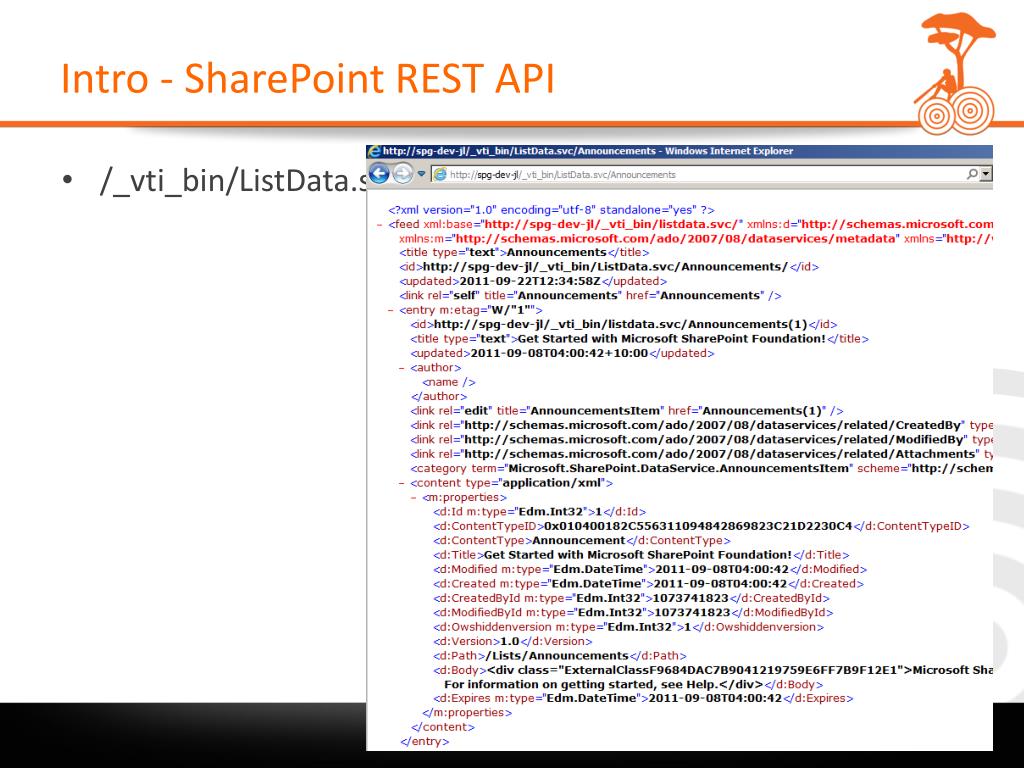This screenshot has width=1024, height=768.
Task: Click the entry id listdata.svc/Announcements(1) line
Action: point(624,325)
